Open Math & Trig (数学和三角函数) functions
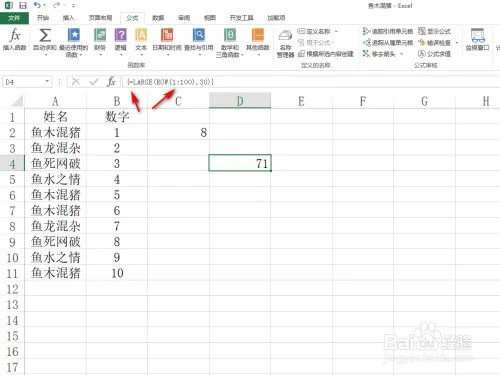The width and height of the screenshot is (500, 375). tap(230, 42)
